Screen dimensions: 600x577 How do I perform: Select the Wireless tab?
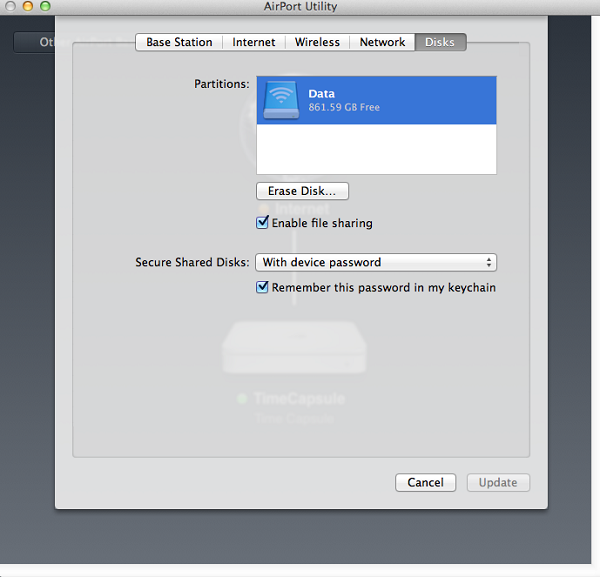317,42
